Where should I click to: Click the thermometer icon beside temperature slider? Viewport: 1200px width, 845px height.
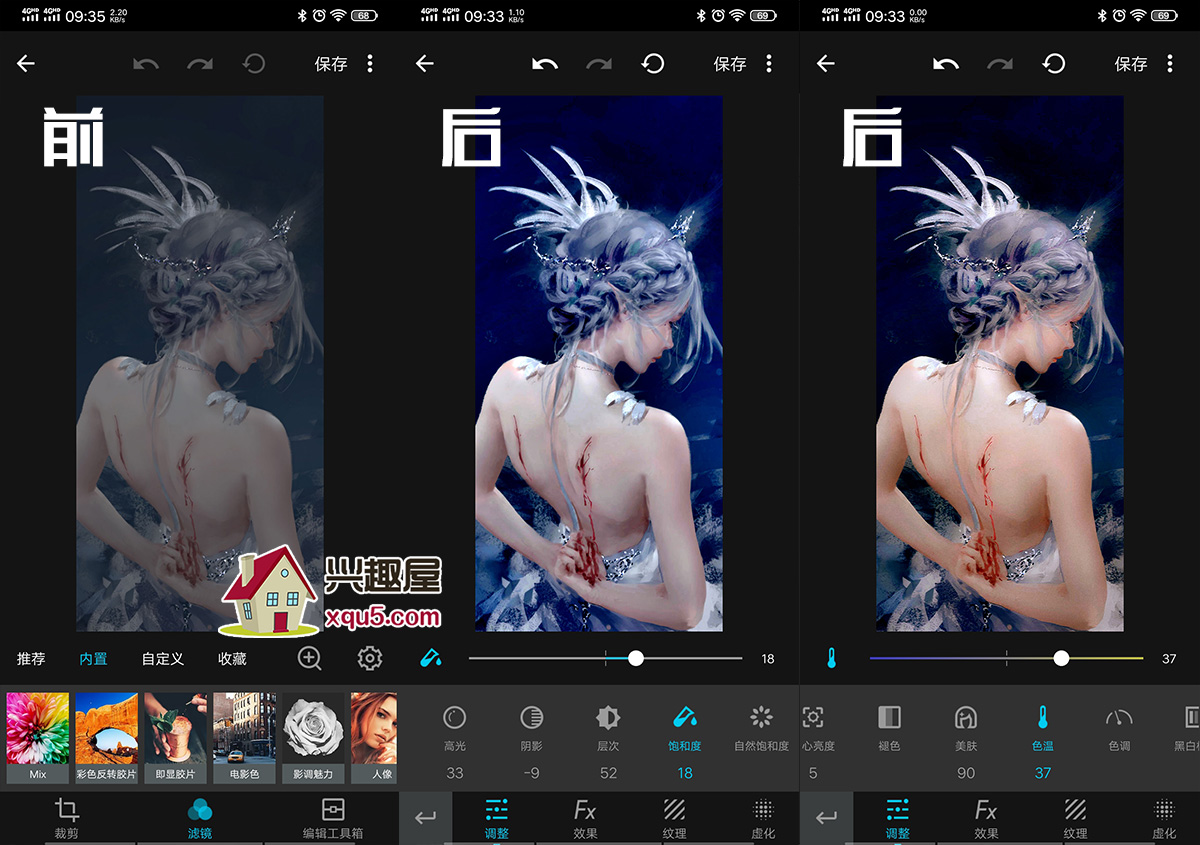[831, 658]
